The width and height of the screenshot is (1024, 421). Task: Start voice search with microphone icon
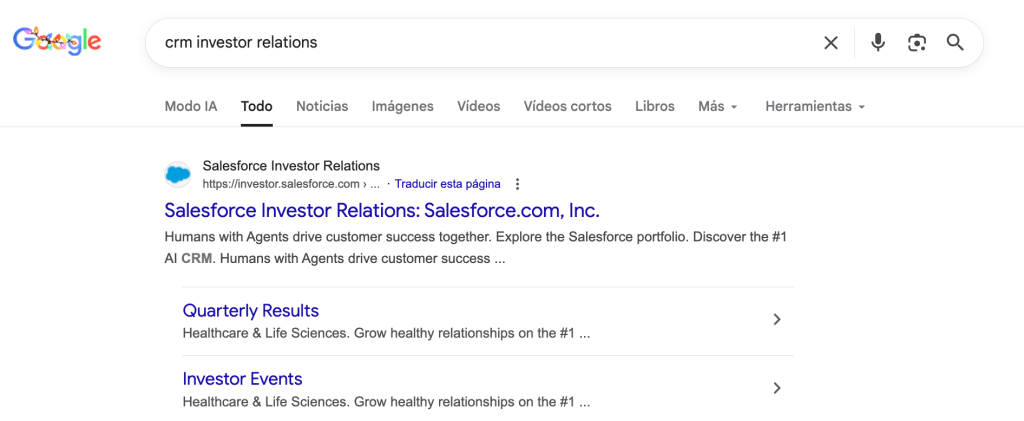tap(878, 43)
